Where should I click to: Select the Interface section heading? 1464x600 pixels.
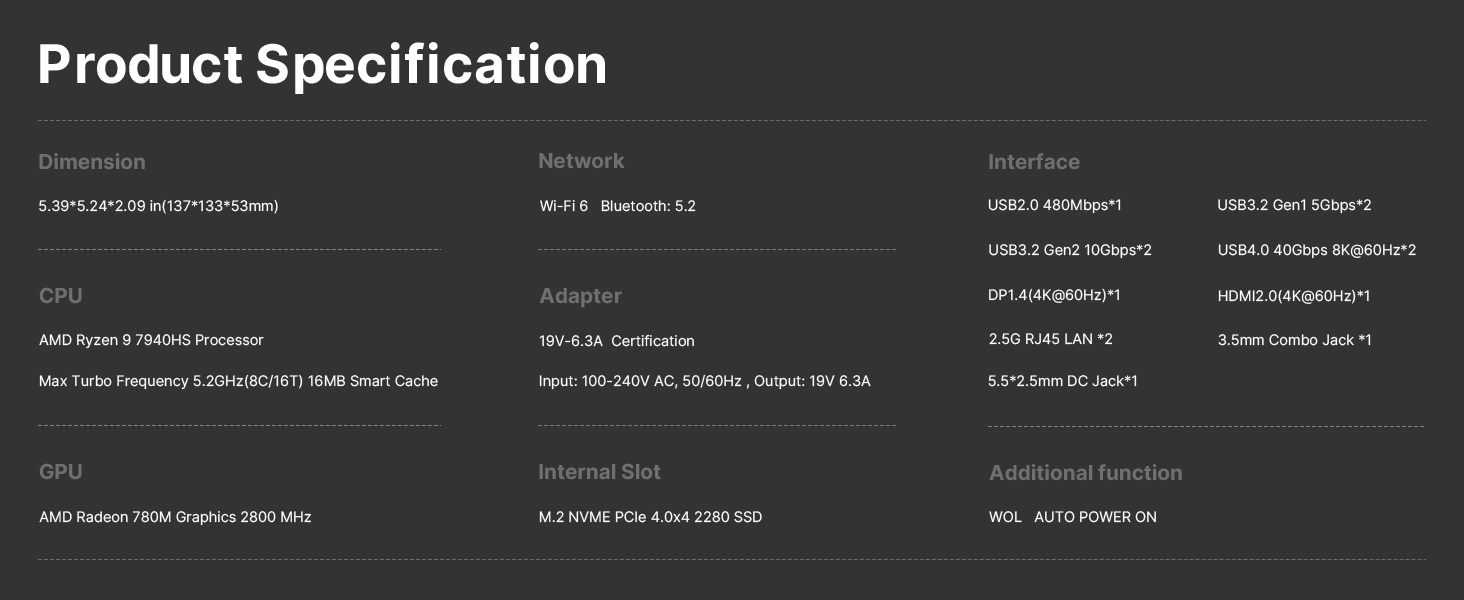(1033, 162)
